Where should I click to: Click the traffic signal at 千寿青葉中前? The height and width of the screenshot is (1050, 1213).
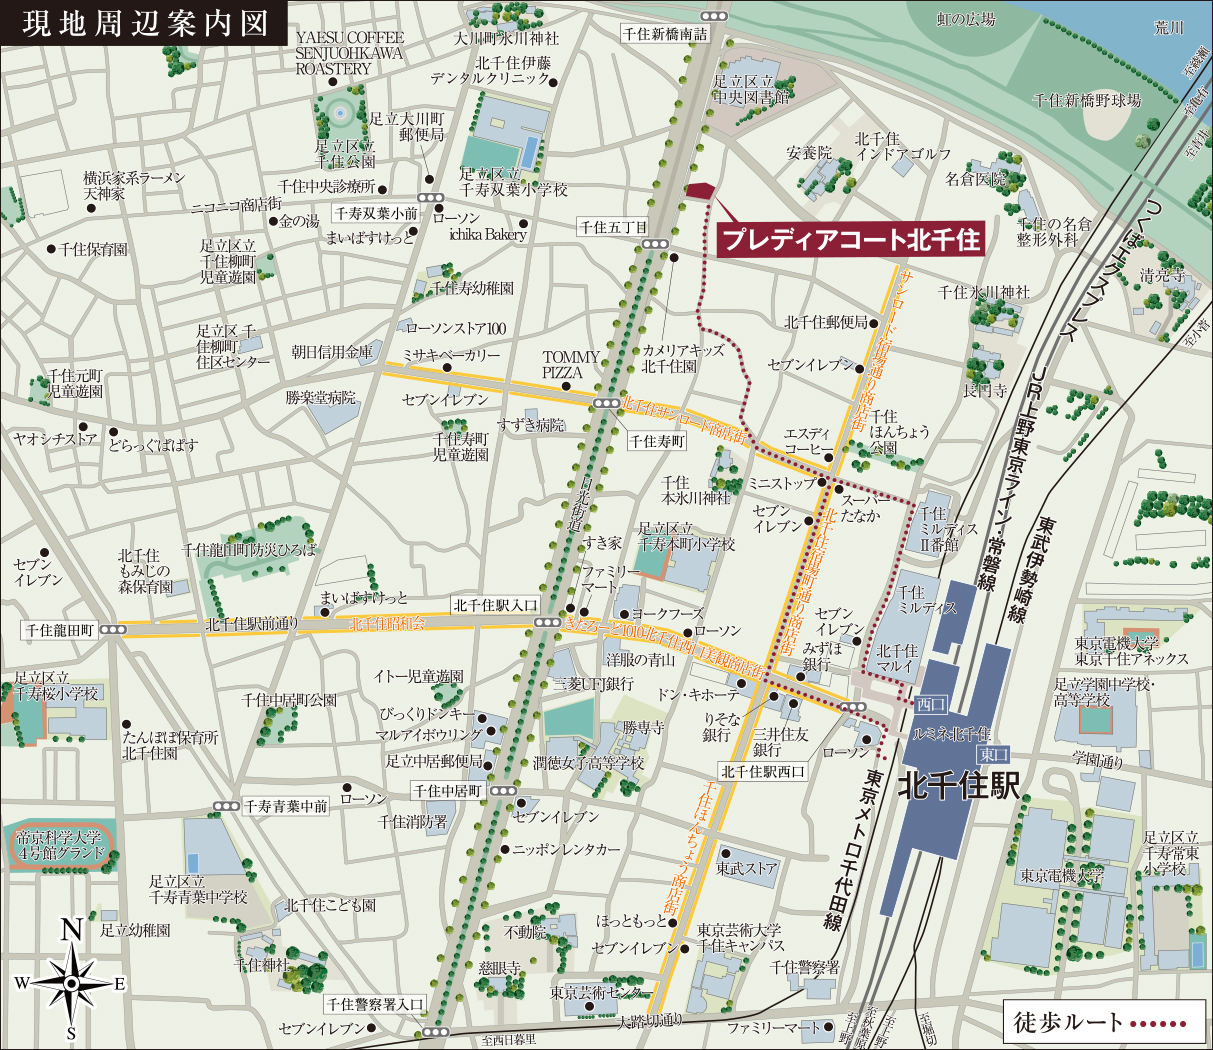[x=227, y=806]
